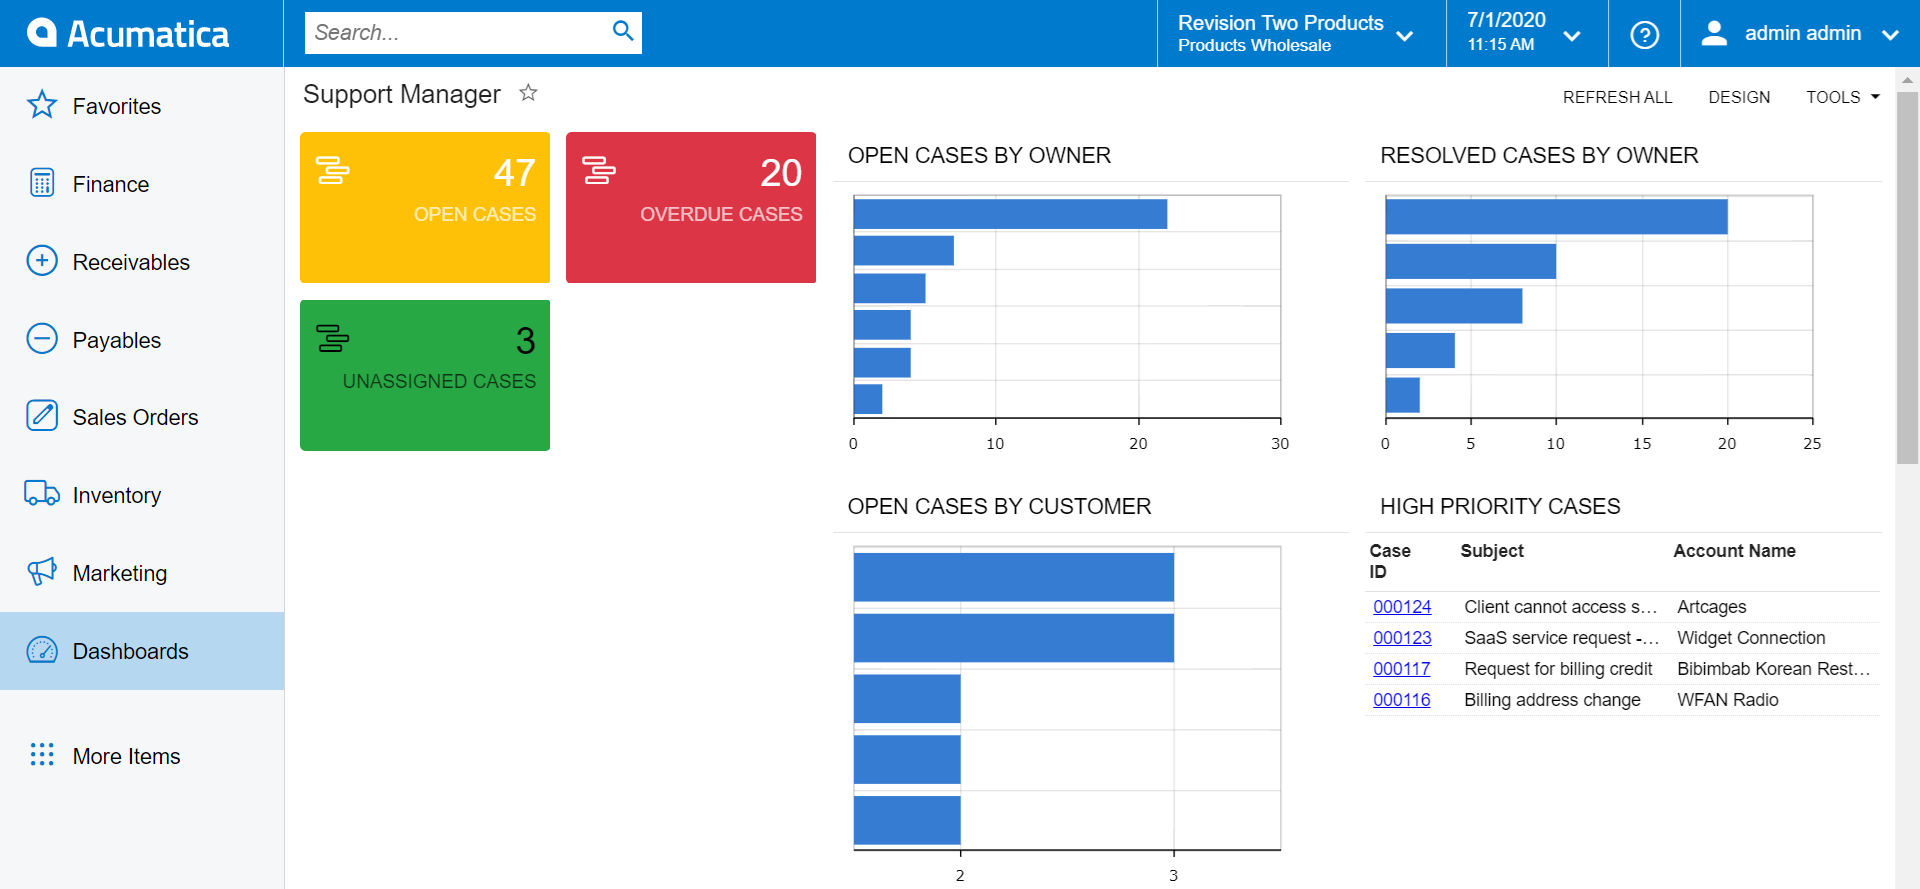The width and height of the screenshot is (1920, 889).
Task: Open Receivables plus-circle icon
Action: click(42, 261)
